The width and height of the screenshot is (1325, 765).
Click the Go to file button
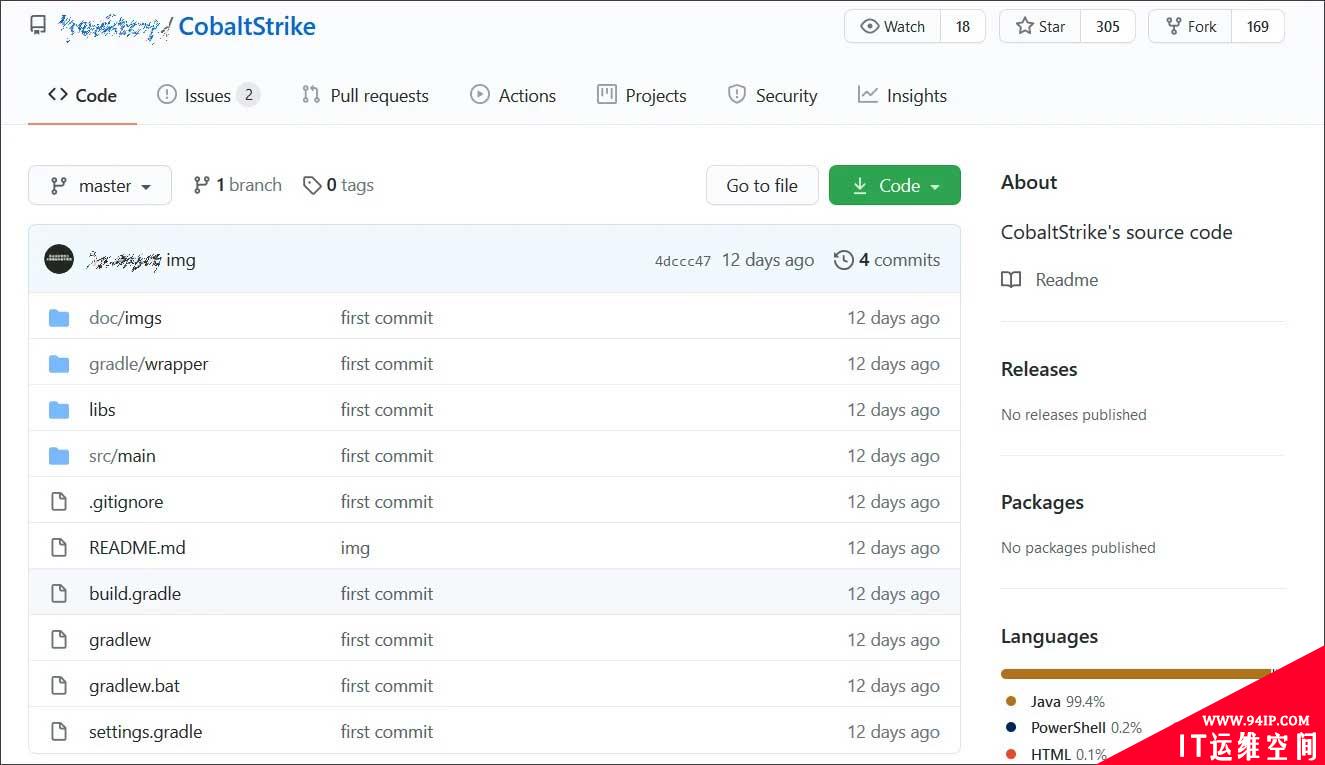[x=762, y=185]
